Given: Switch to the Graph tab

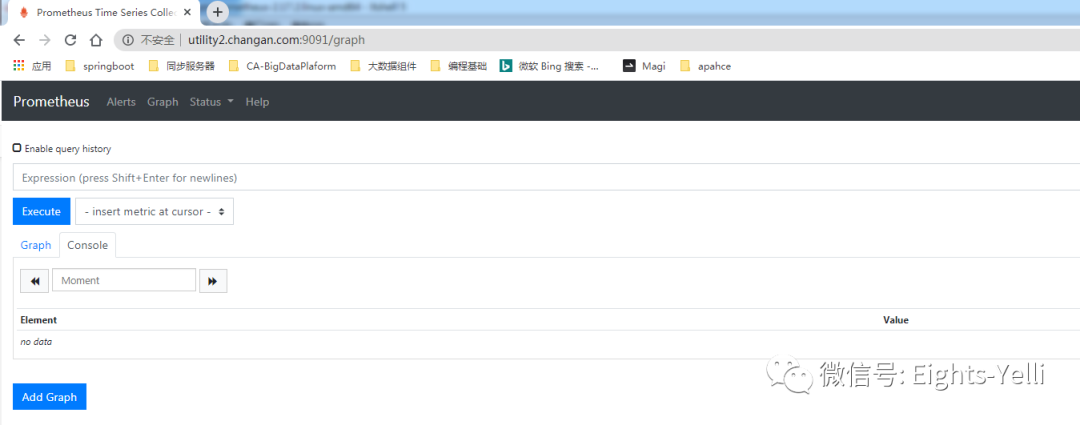Looking at the screenshot, I should [x=36, y=245].
